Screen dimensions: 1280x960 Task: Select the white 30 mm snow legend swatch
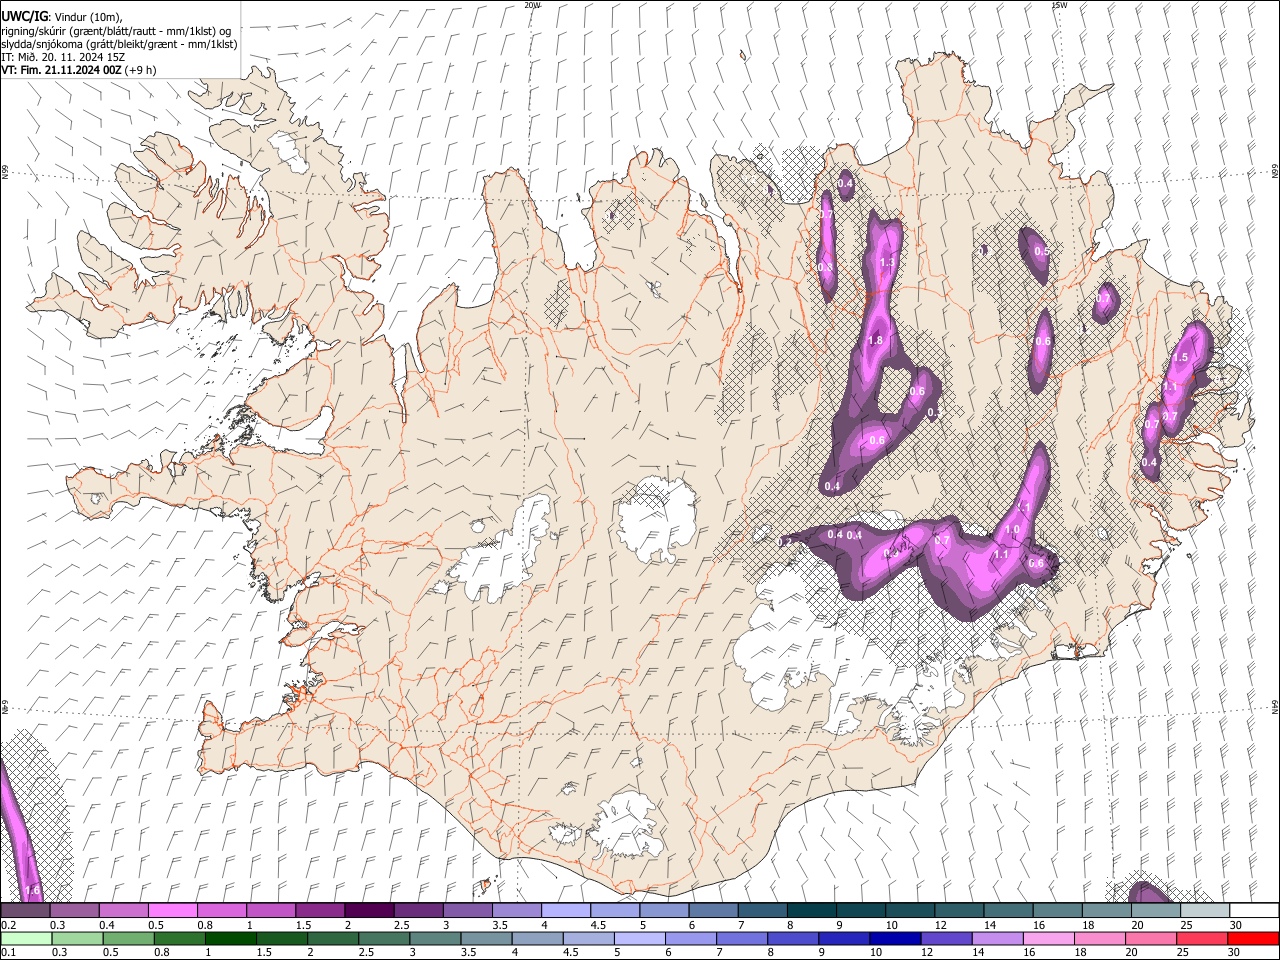1255,910
